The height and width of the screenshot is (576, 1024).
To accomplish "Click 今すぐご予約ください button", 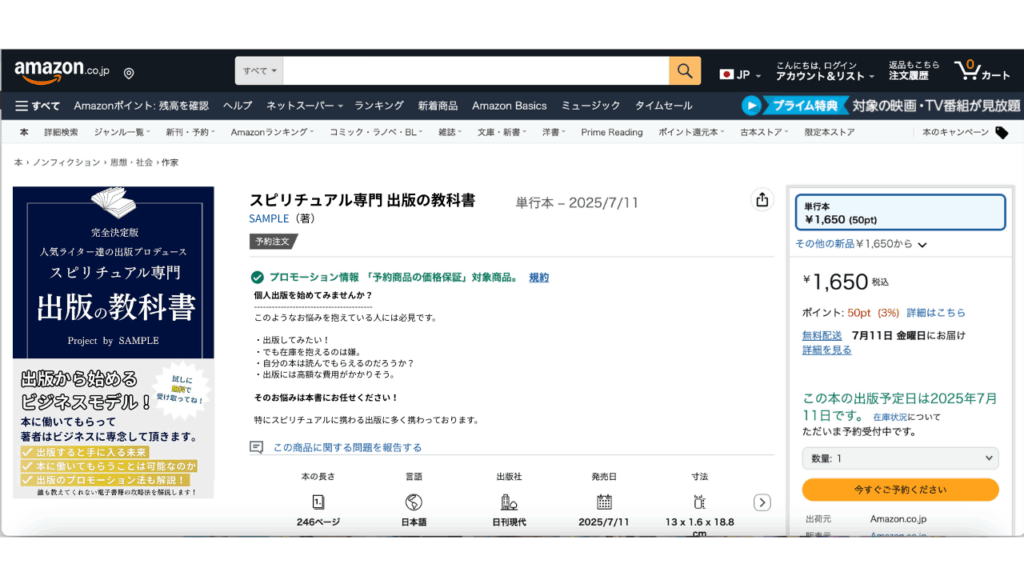I will pos(901,490).
